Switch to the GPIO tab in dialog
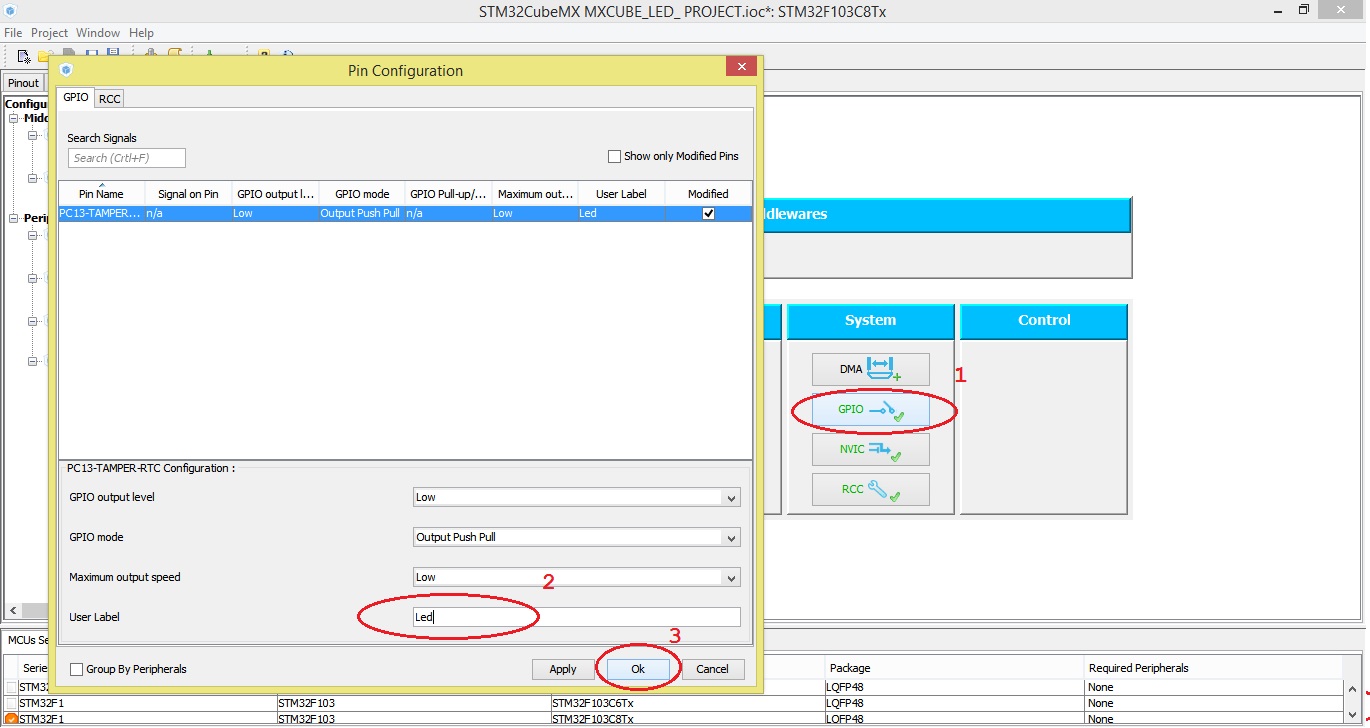 76,97
